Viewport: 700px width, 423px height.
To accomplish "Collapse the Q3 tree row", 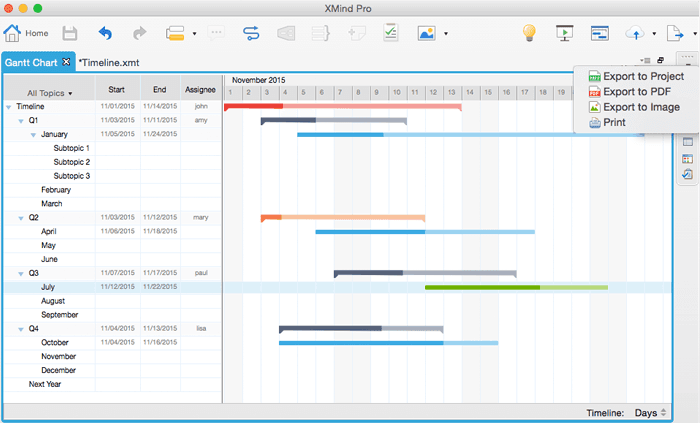I will click(x=21, y=274).
